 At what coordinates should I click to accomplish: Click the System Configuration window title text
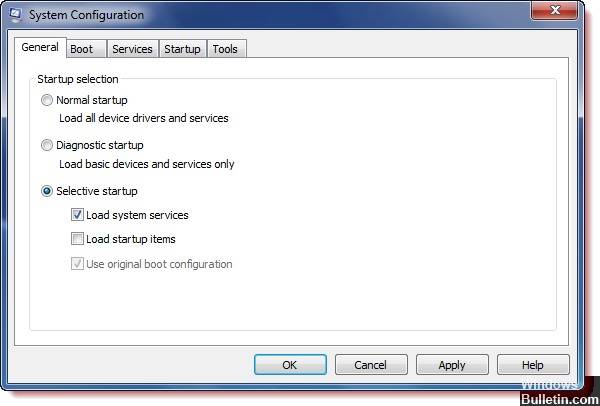pos(86,15)
